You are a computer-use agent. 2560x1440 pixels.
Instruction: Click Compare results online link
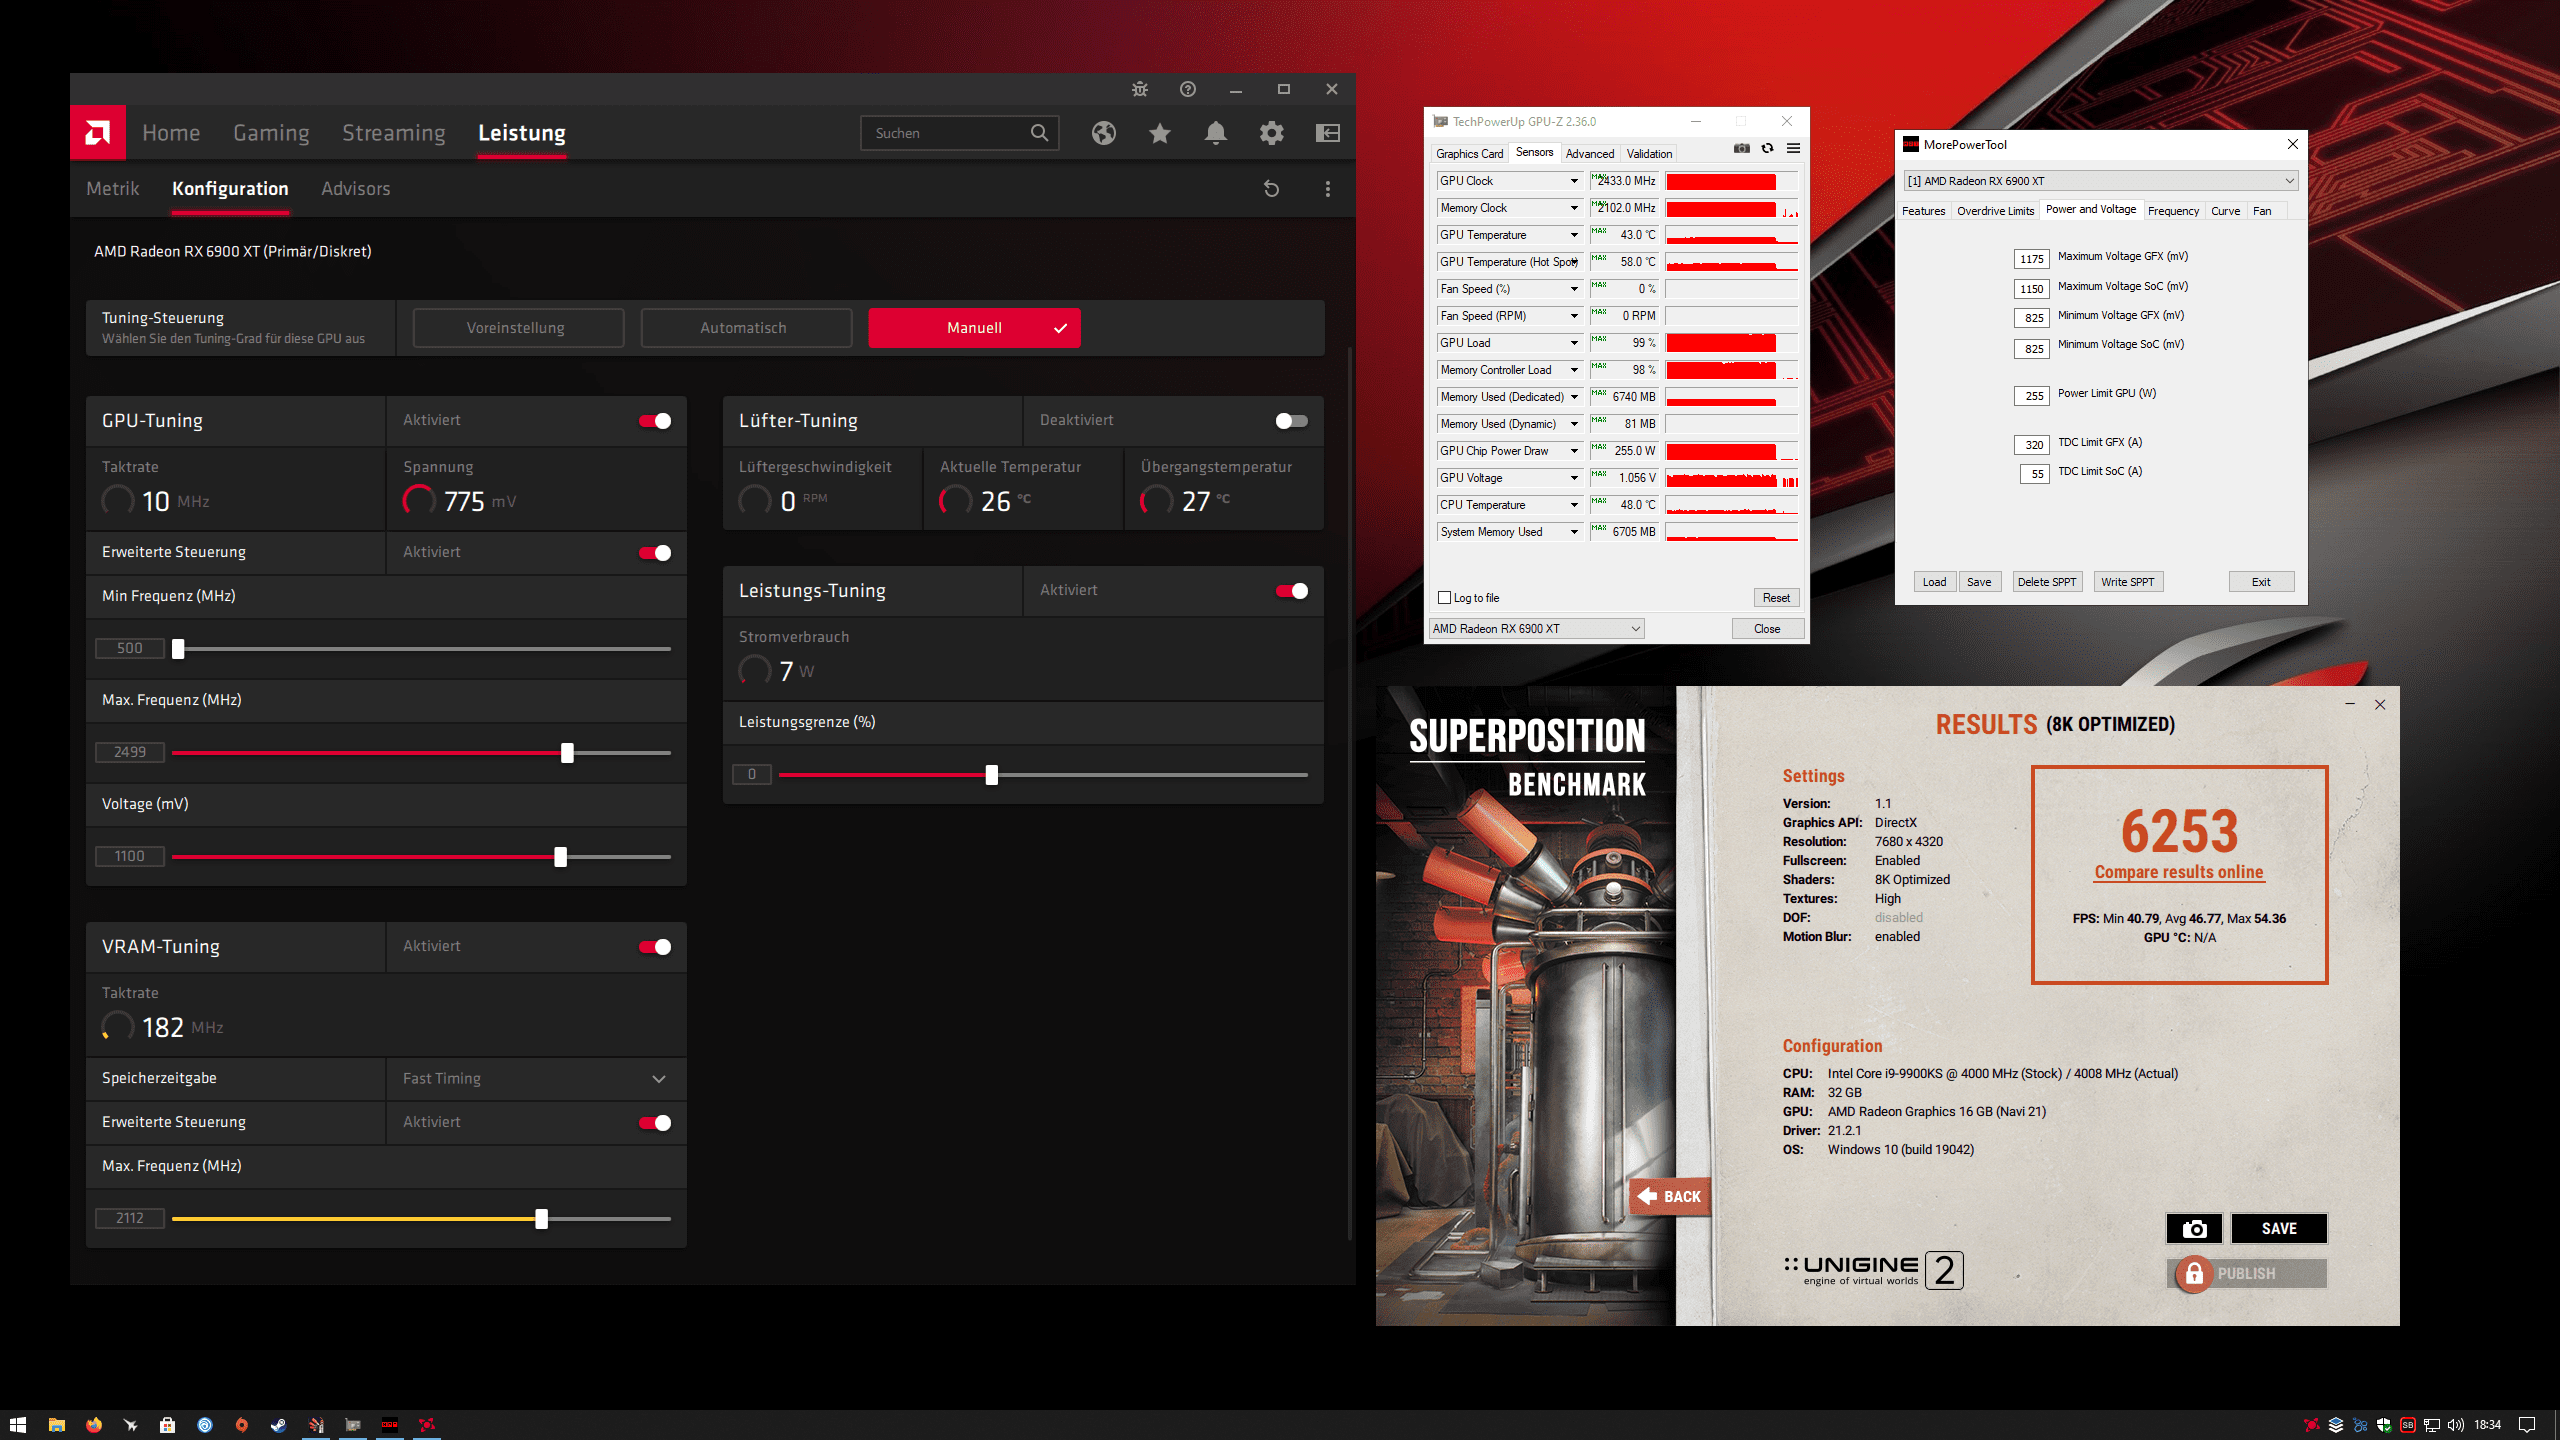pos(2178,872)
